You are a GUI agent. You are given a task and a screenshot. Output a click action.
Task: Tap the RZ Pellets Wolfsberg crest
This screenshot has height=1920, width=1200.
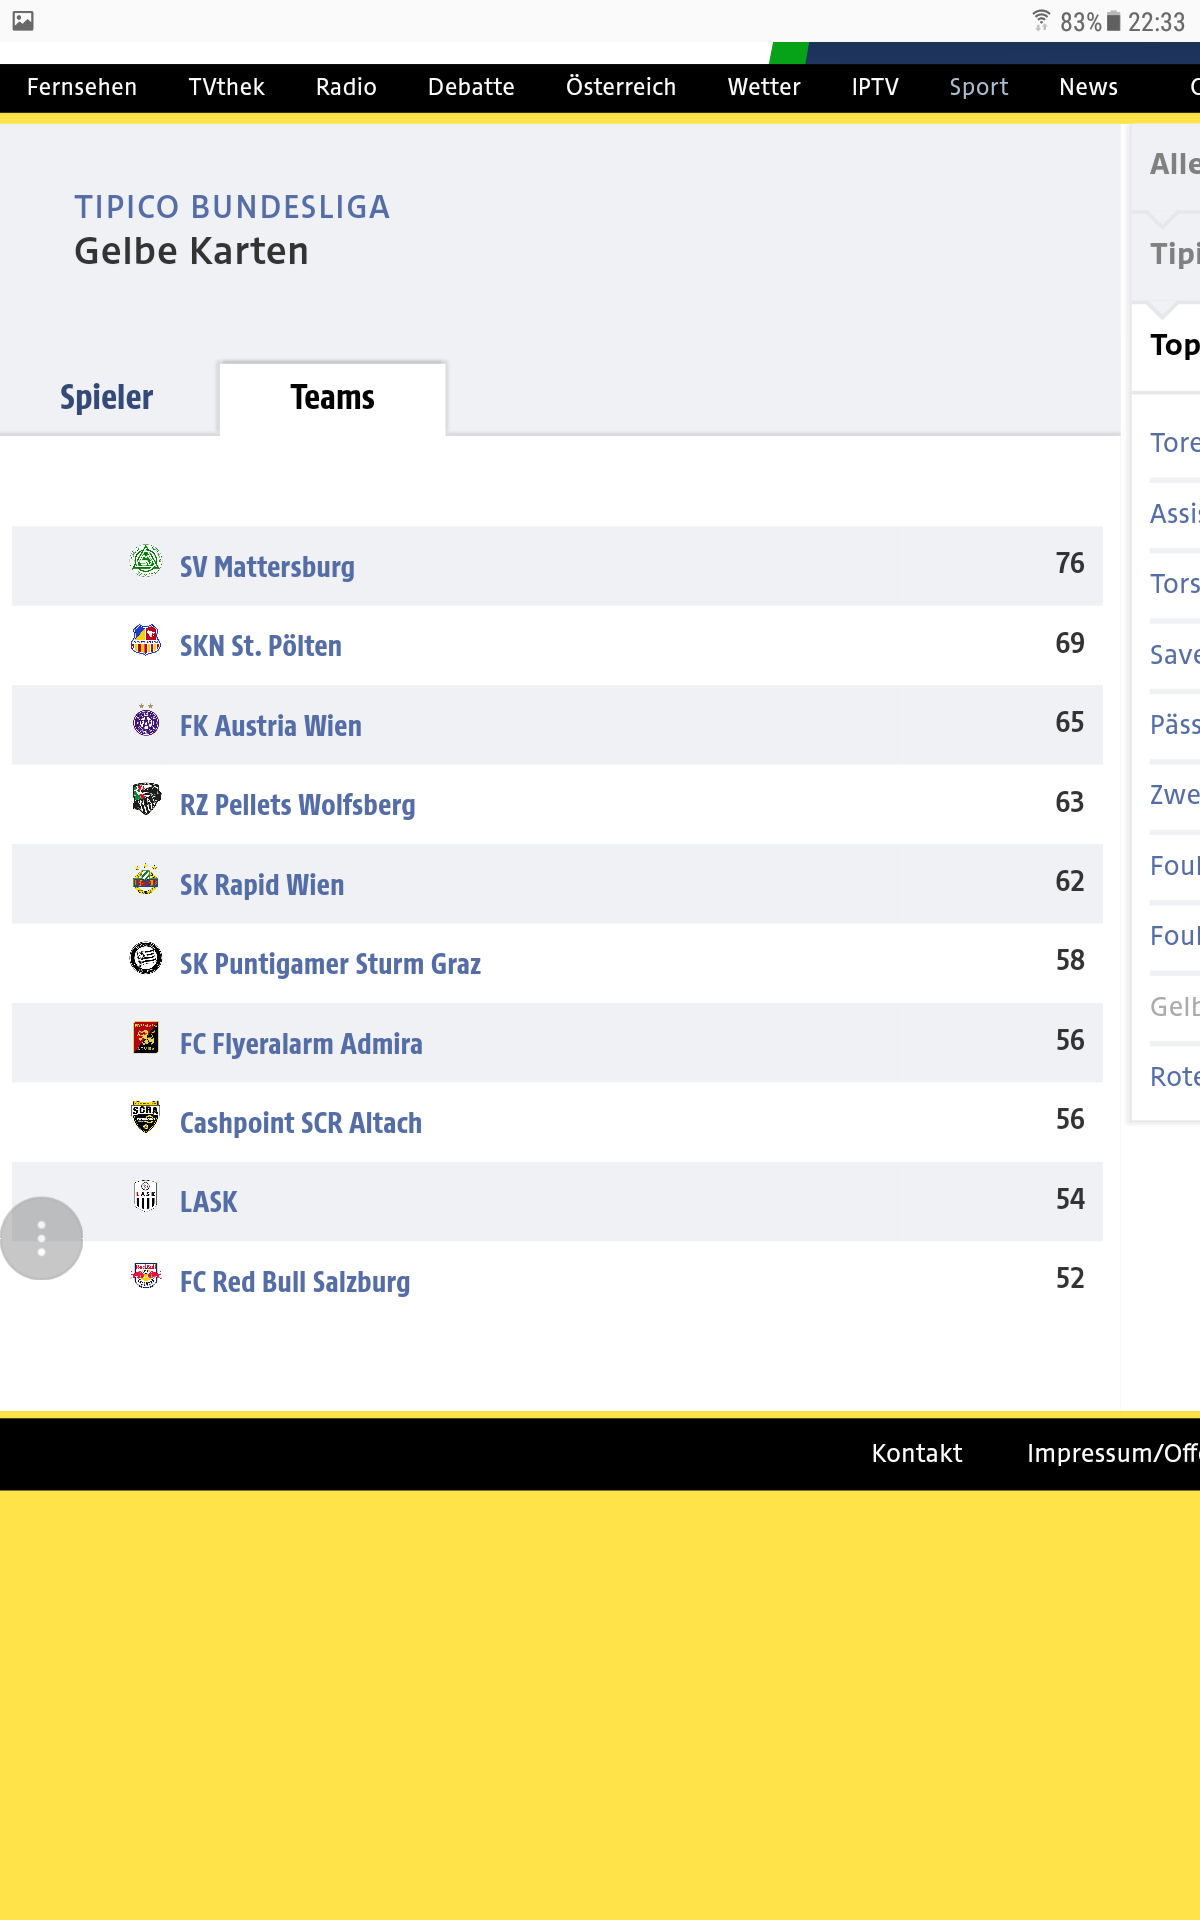coord(146,799)
